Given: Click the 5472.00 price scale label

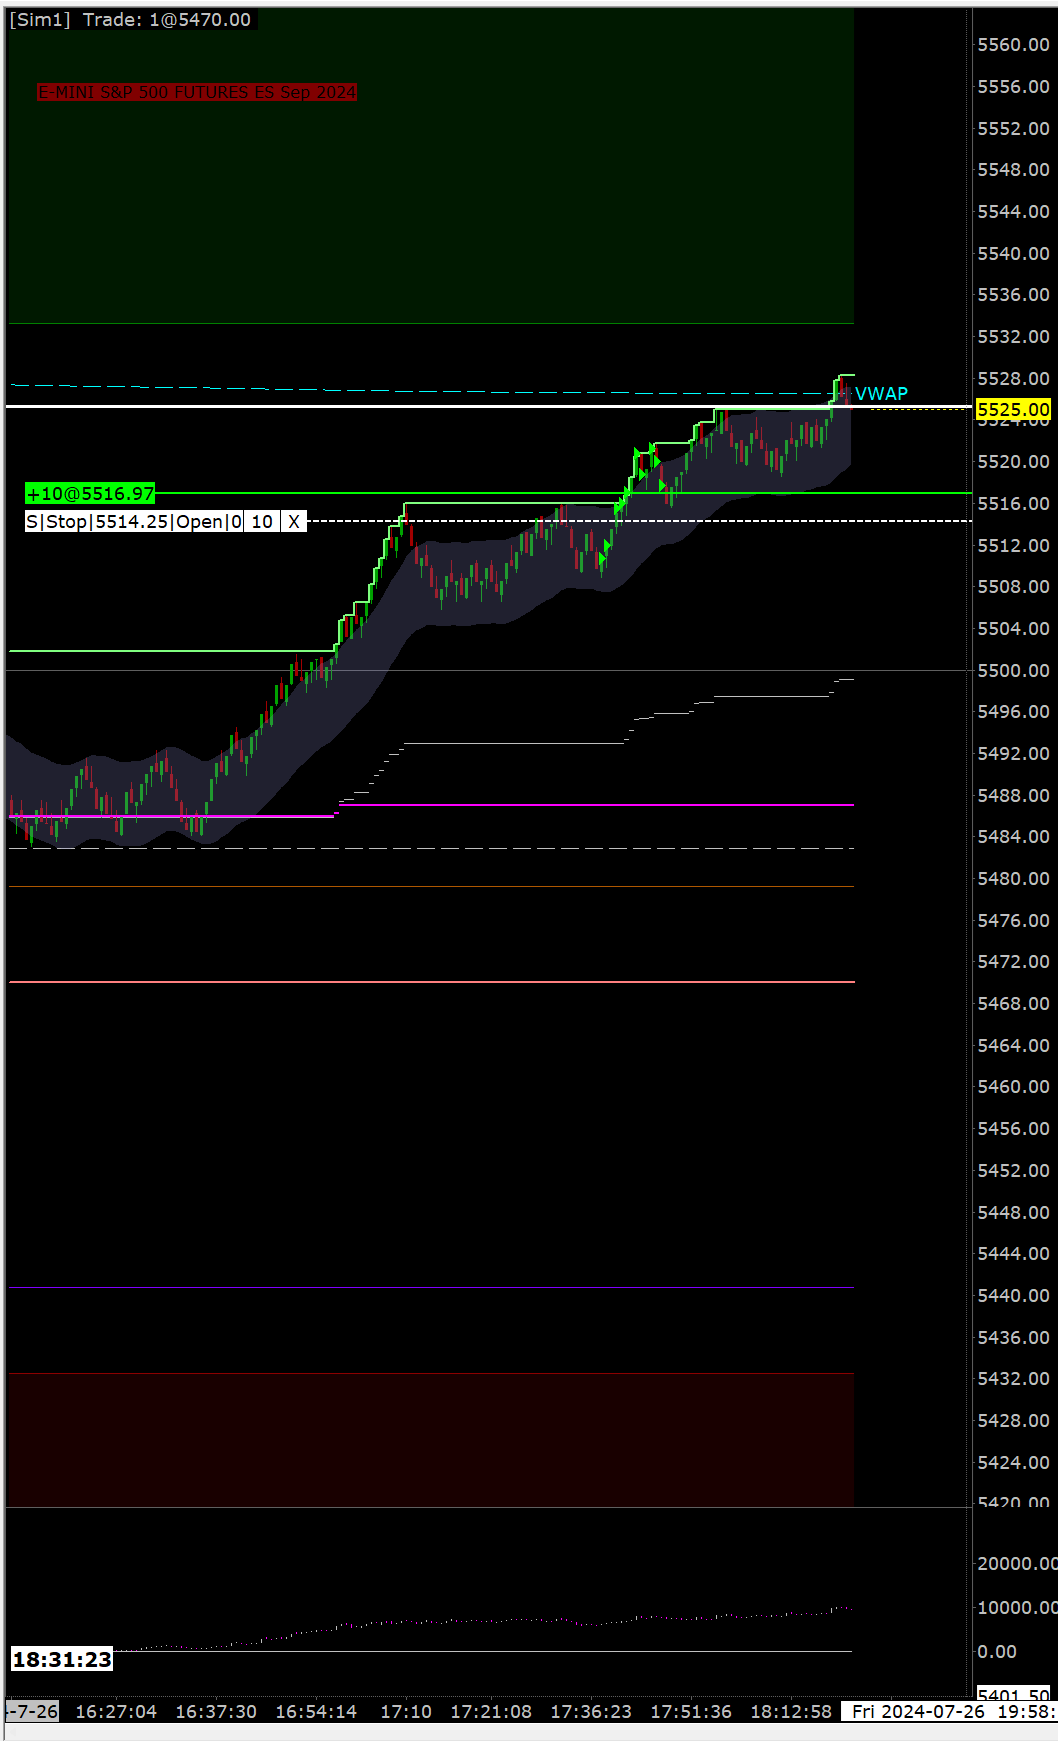Looking at the screenshot, I should click(x=1013, y=962).
